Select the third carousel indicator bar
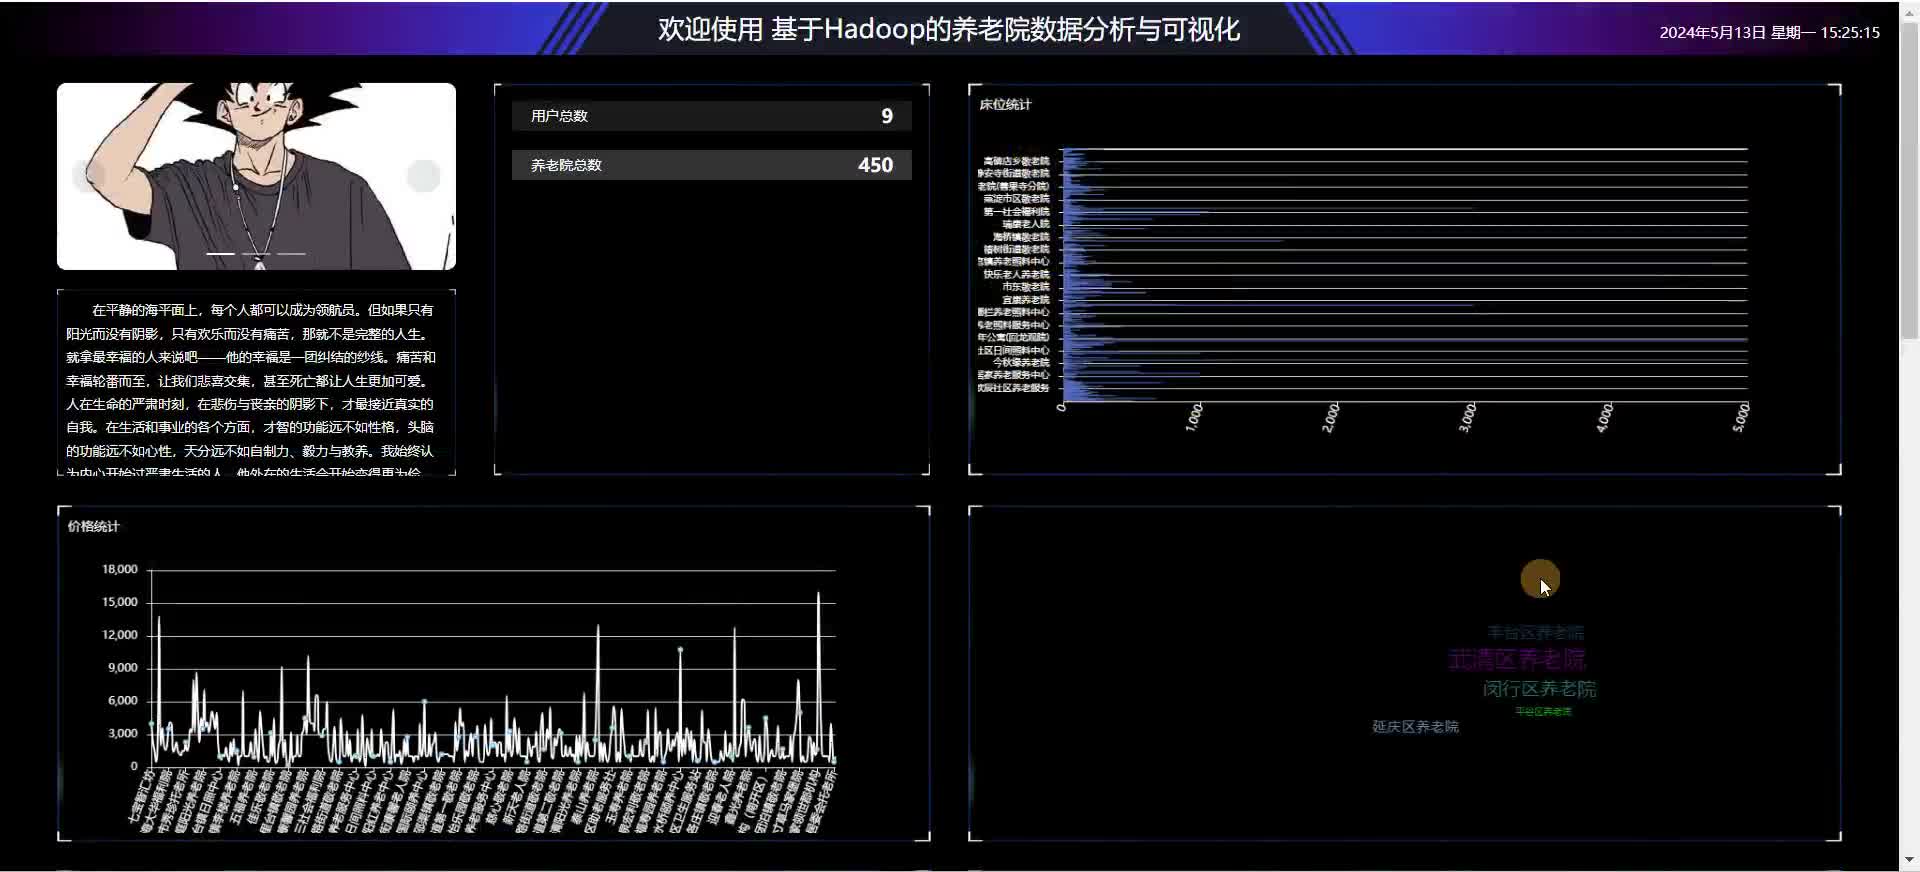The image size is (1920, 872). [x=291, y=254]
